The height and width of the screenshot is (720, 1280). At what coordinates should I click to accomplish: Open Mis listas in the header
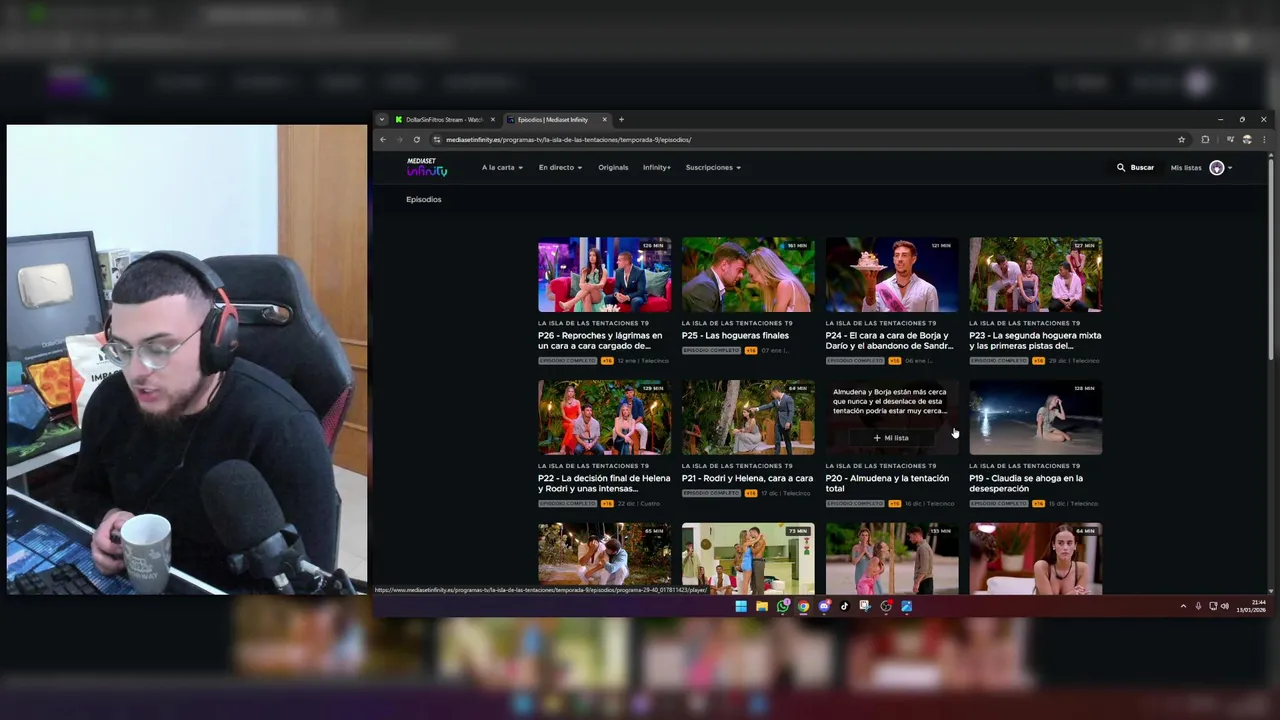1186,168
